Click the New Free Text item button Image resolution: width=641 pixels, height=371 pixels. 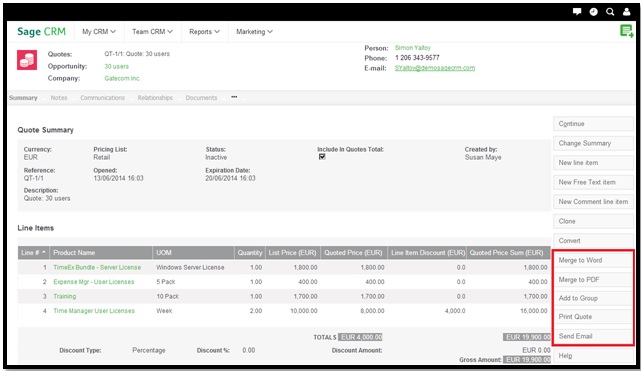pos(593,182)
